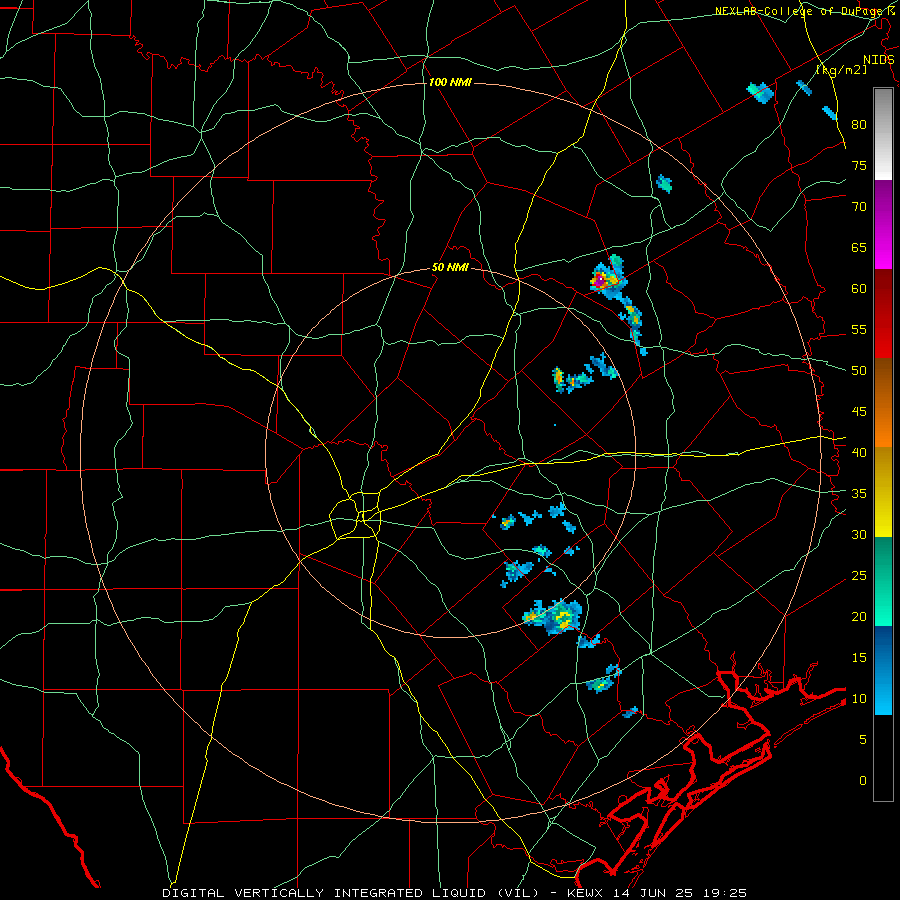Select the magenta-purple segment of the color bar
The image size is (900, 900).
883,224
